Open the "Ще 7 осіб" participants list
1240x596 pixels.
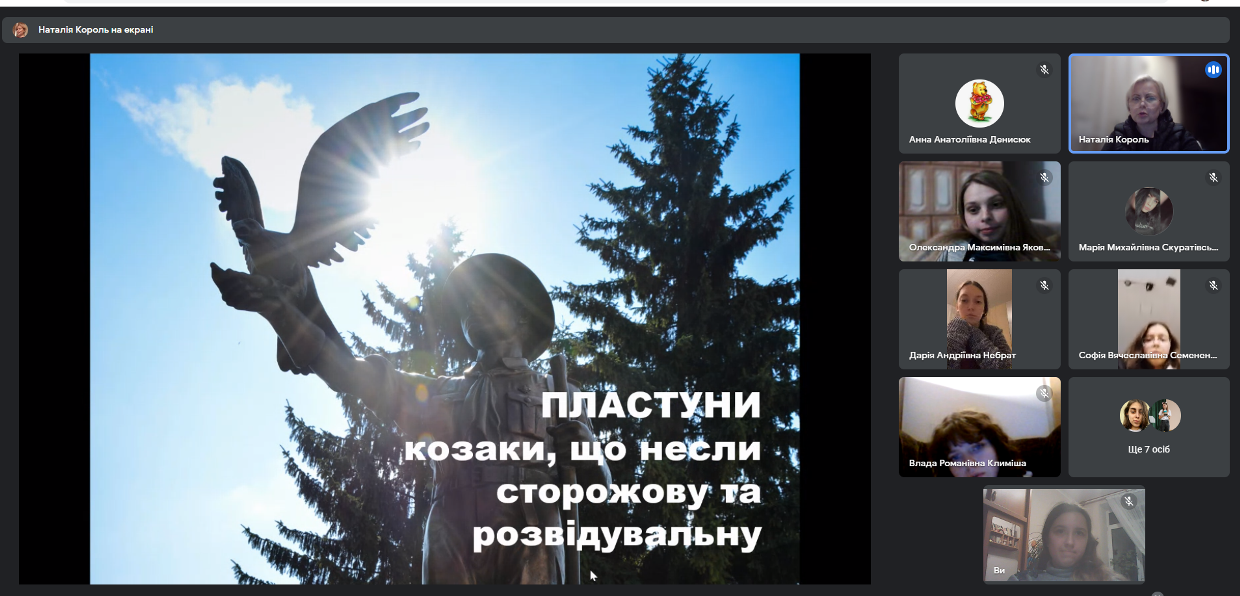click(x=1149, y=427)
